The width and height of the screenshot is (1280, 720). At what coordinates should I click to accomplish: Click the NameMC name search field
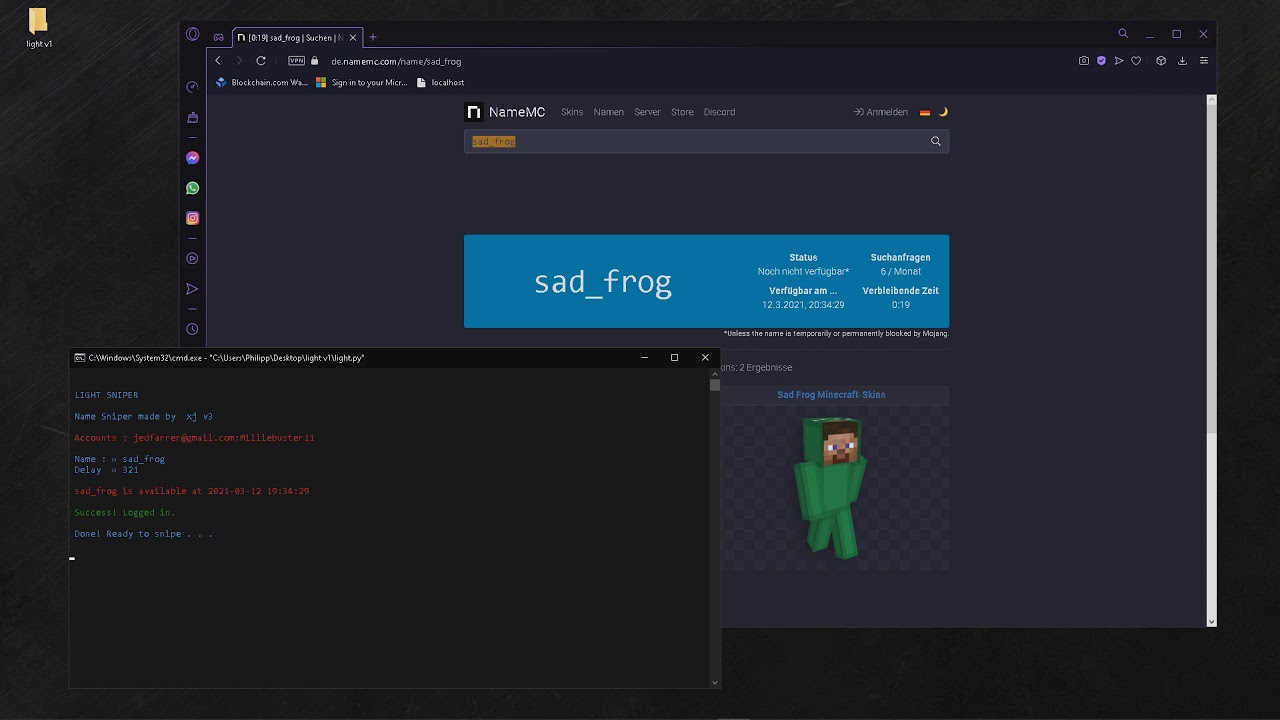pyautogui.click(x=694, y=142)
